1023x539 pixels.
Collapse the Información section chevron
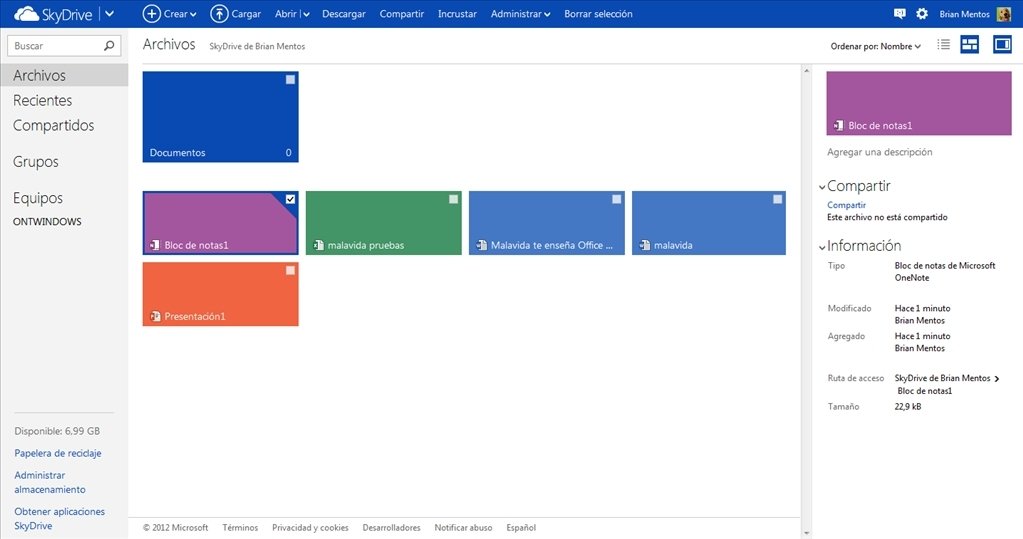[822, 247]
